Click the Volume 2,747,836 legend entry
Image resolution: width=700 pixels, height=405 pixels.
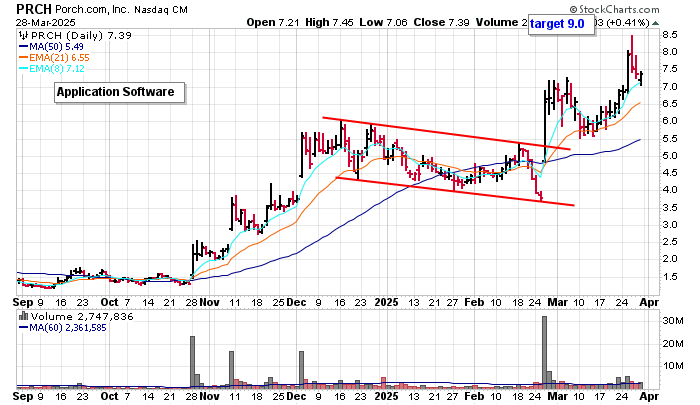pyautogui.click(x=76, y=317)
